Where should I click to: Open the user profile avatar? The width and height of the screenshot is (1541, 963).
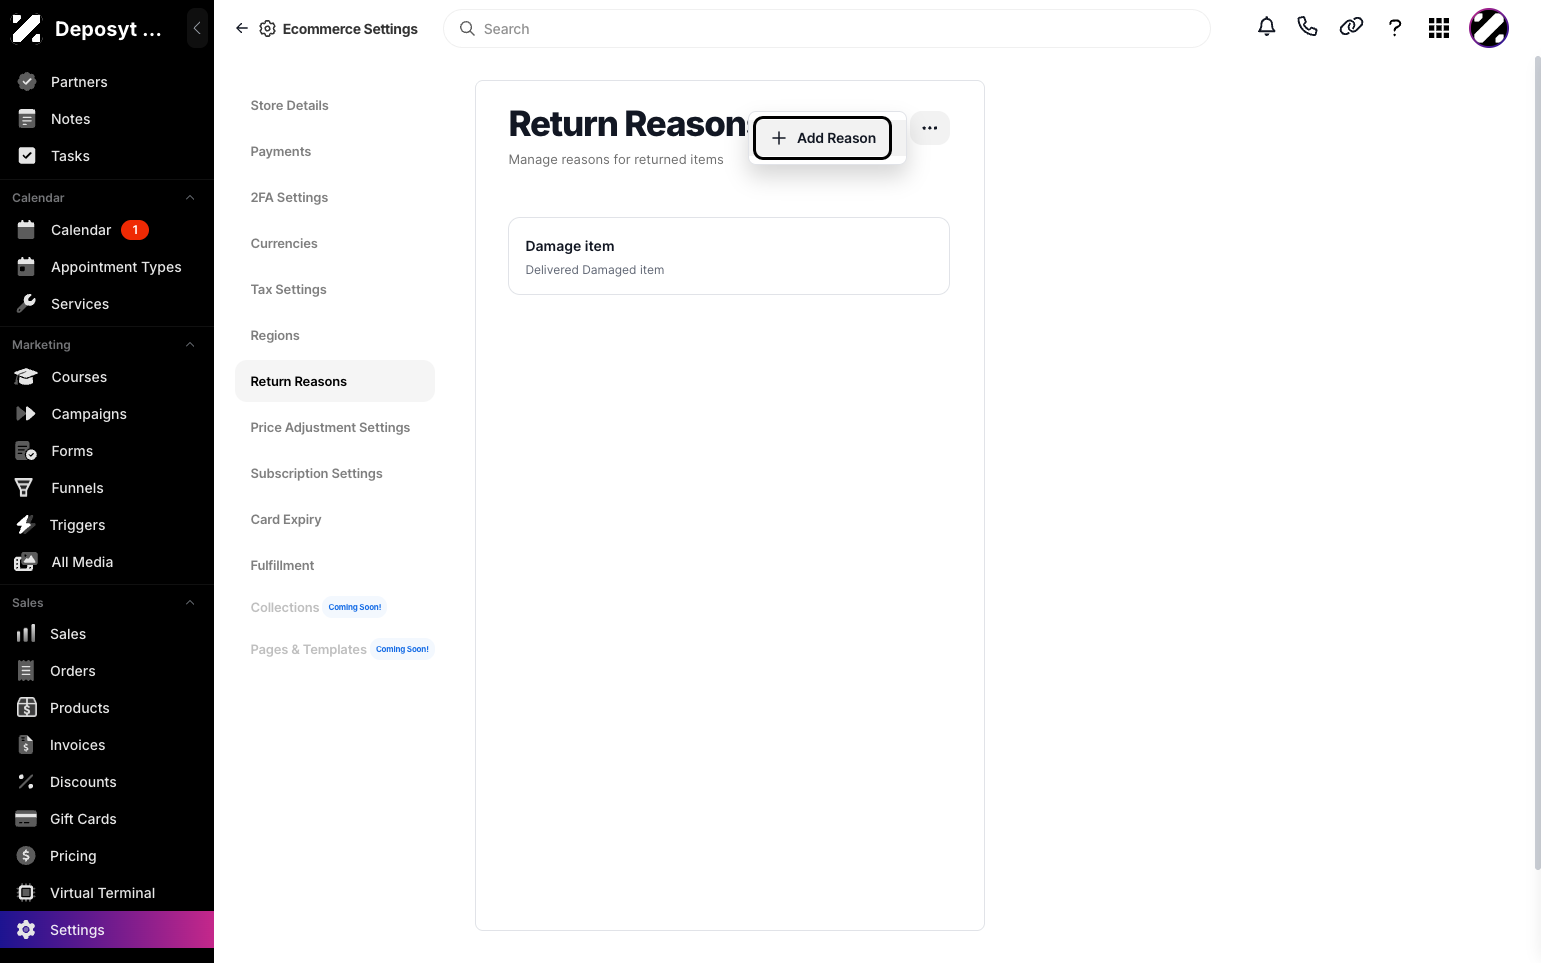coord(1488,28)
